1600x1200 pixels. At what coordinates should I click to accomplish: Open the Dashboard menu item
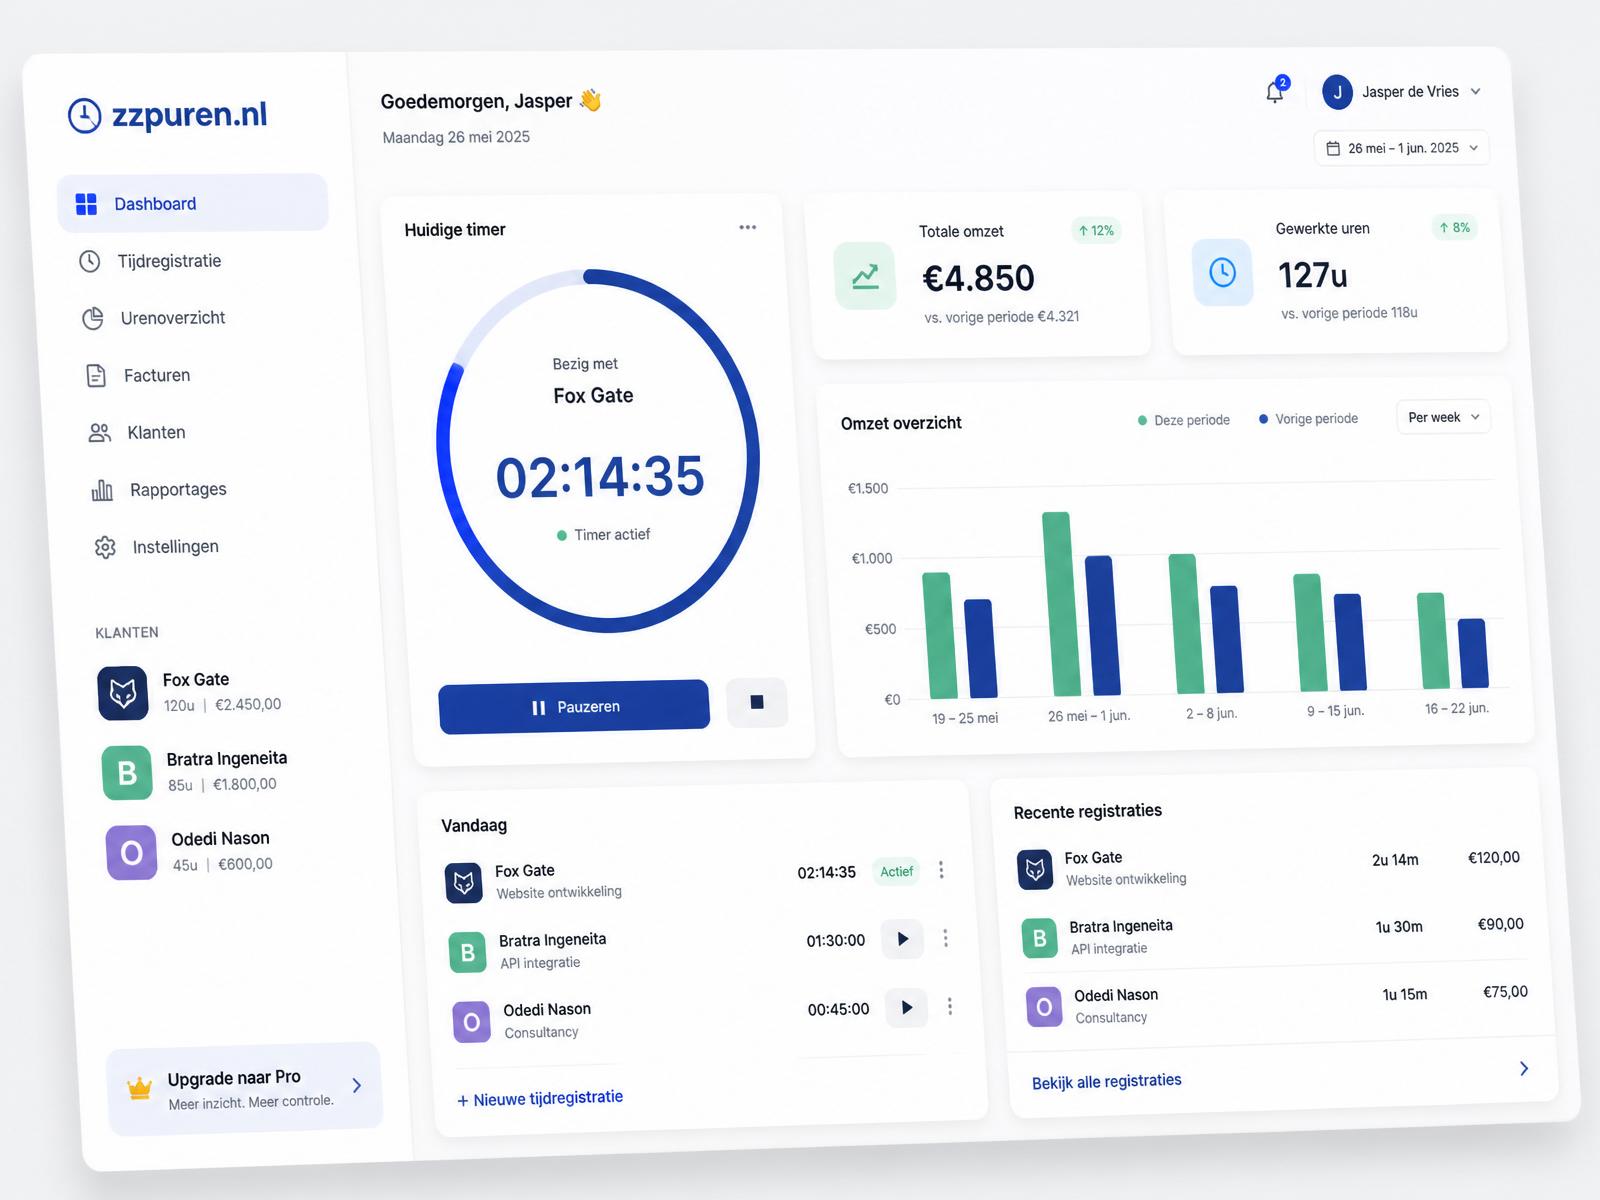tap(193, 203)
